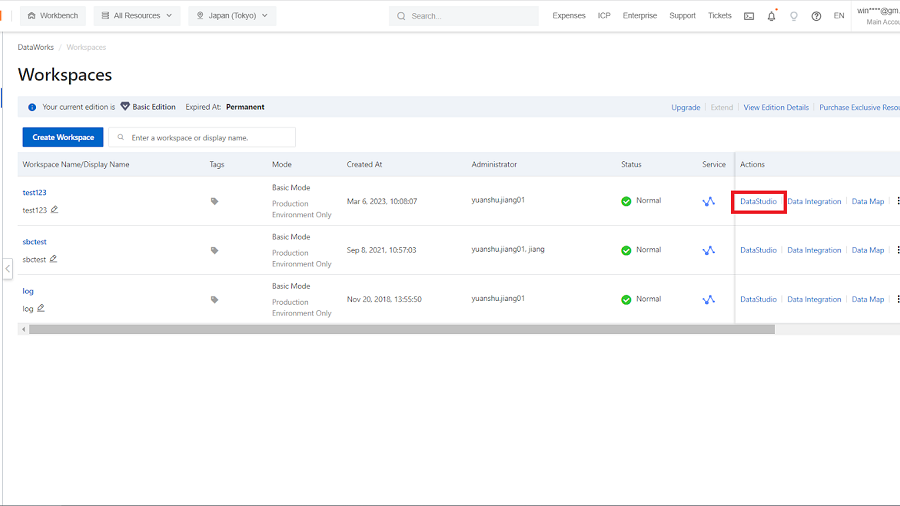This screenshot has height=506, width=900.
Task: Open the Expenses menu
Action: coord(569,16)
